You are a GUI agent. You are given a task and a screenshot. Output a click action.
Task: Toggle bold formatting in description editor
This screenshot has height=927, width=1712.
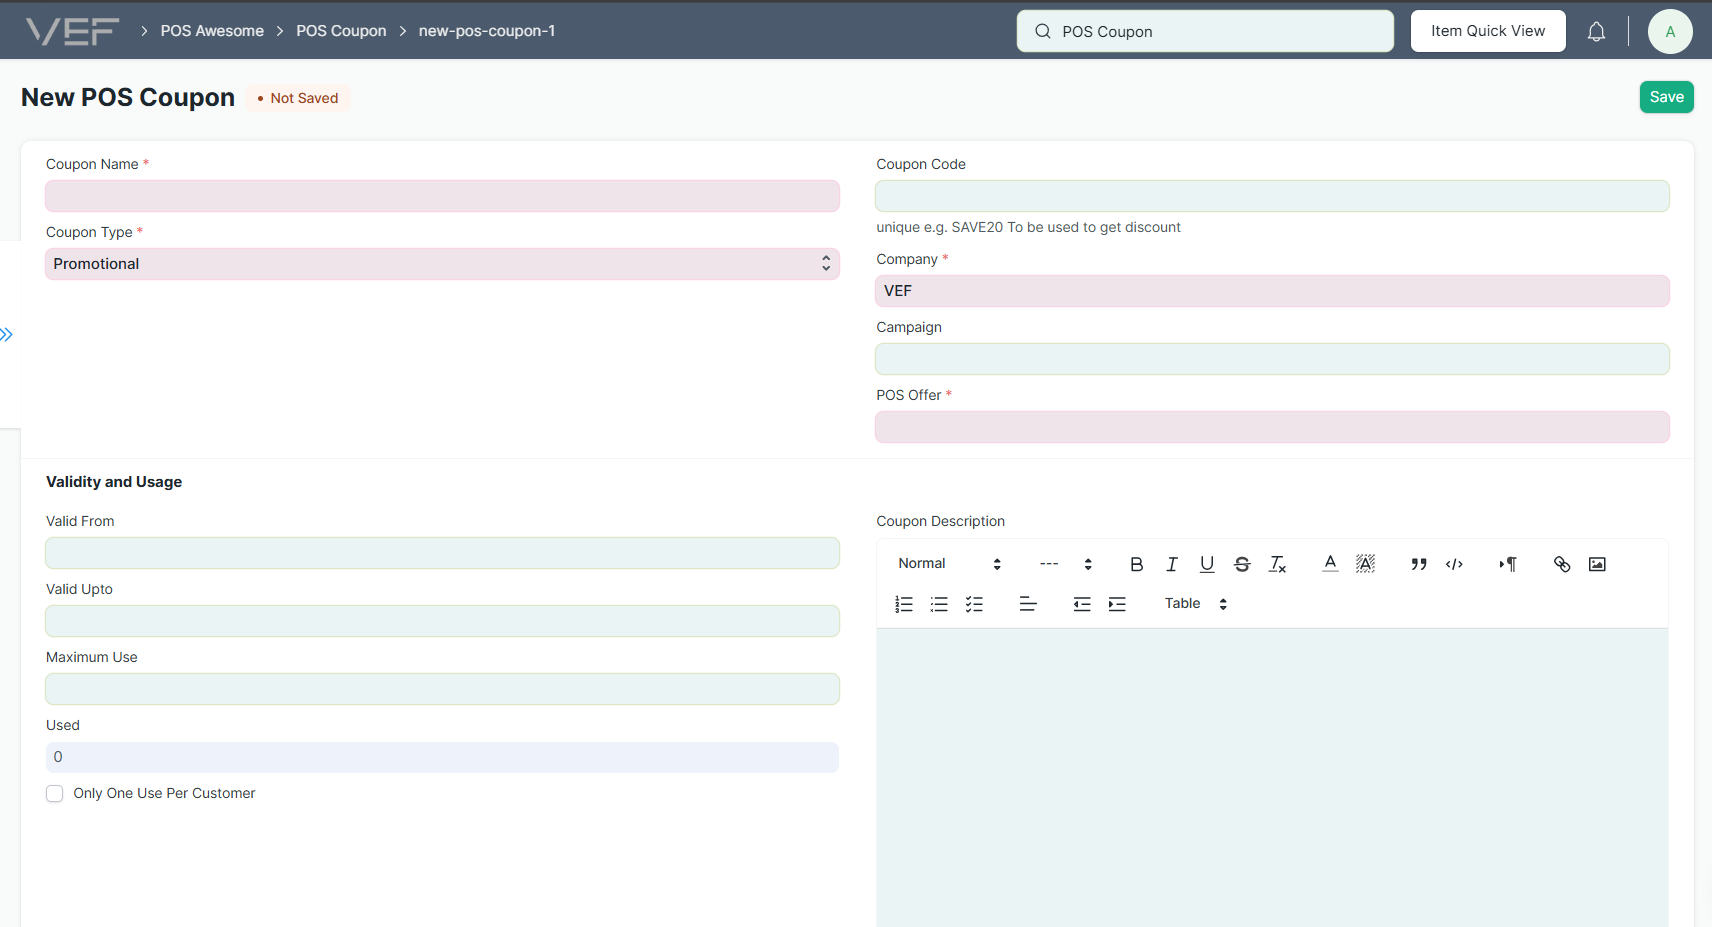point(1136,564)
